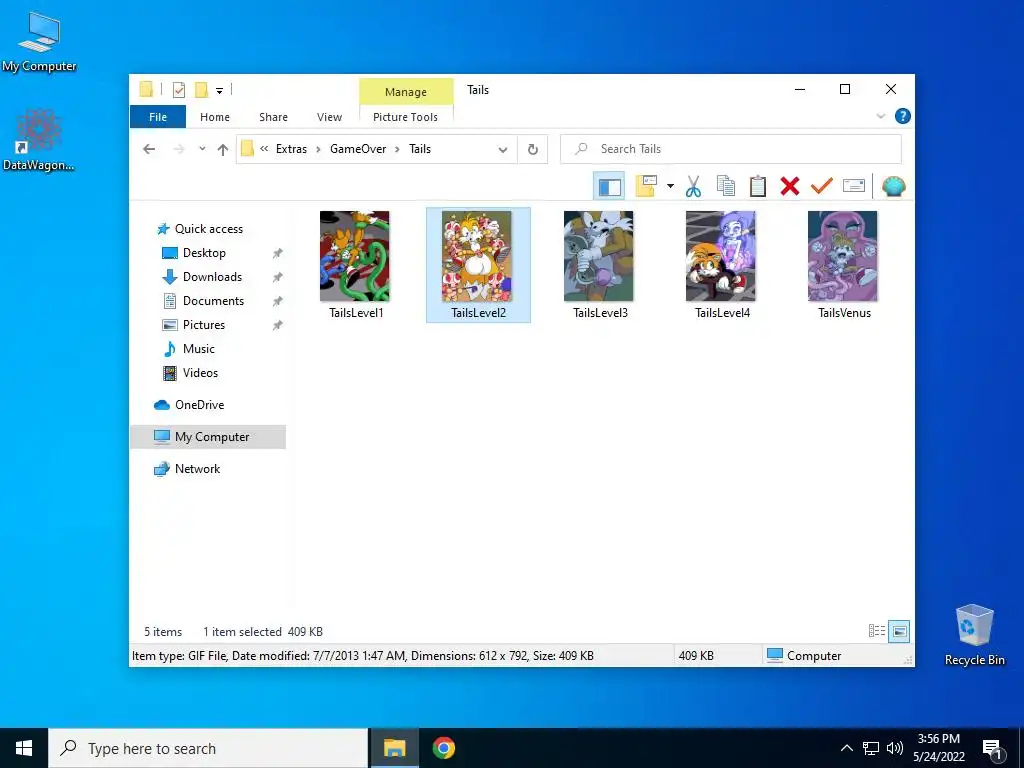Screen dimensions: 1024x768
Task: Expand the ribbon using the chevron
Action: click(x=880, y=116)
